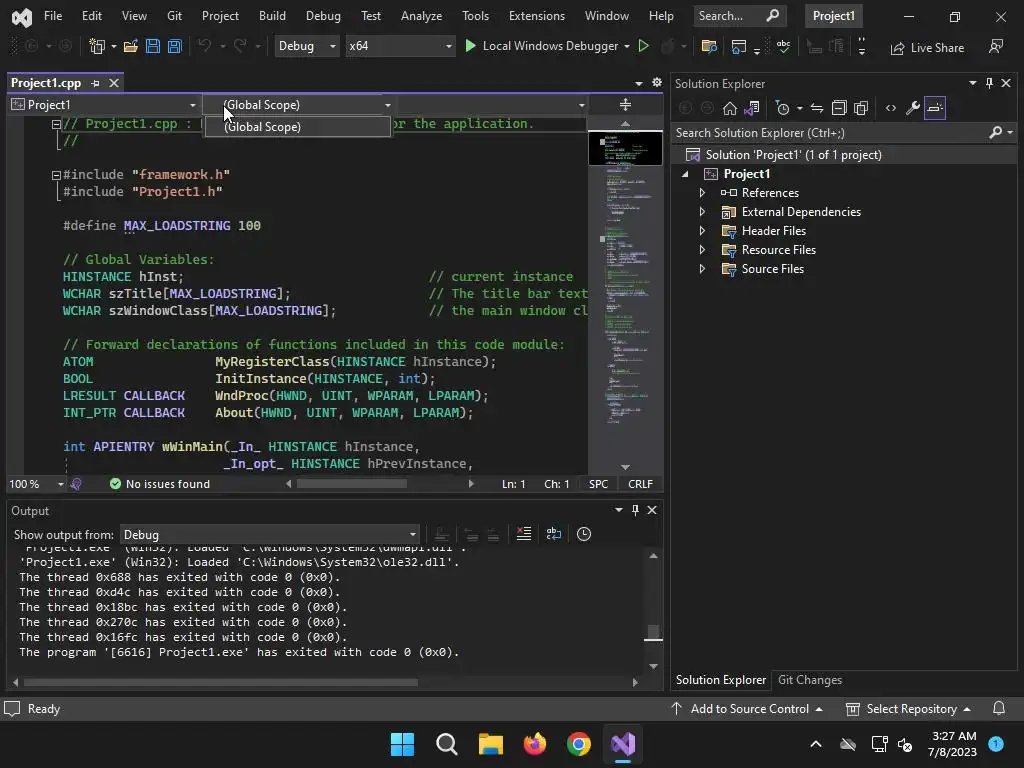The width and height of the screenshot is (1024, 768).
Task: Open File Explorer from the taskbar
Action: (x=490, y=744)
